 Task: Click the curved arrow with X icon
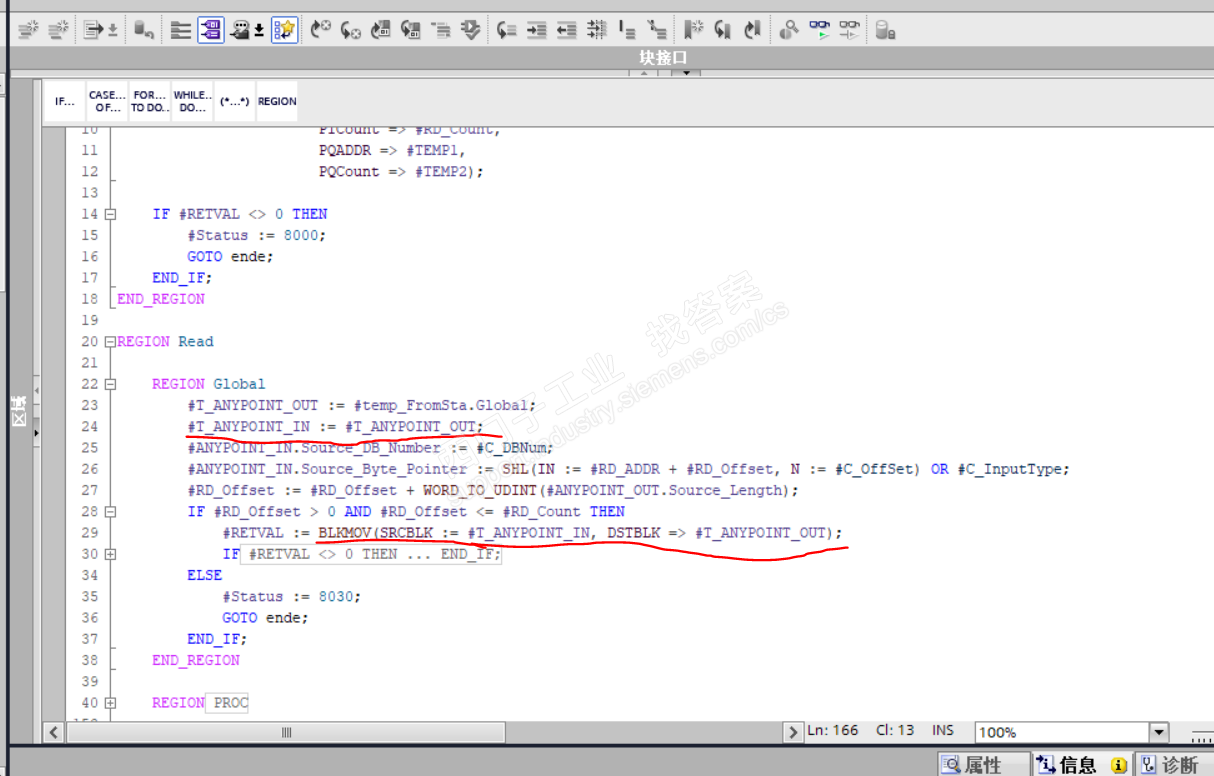(x=321, y=30)
